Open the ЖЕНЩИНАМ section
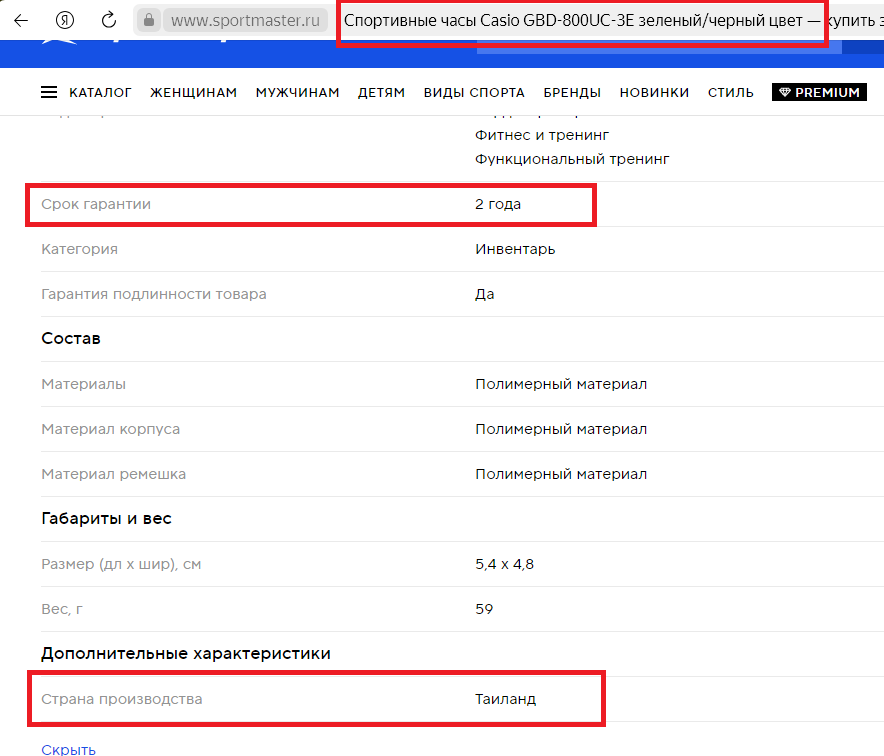Image resolution: width=884 pixels, height=756 pixels. [193, 92]
